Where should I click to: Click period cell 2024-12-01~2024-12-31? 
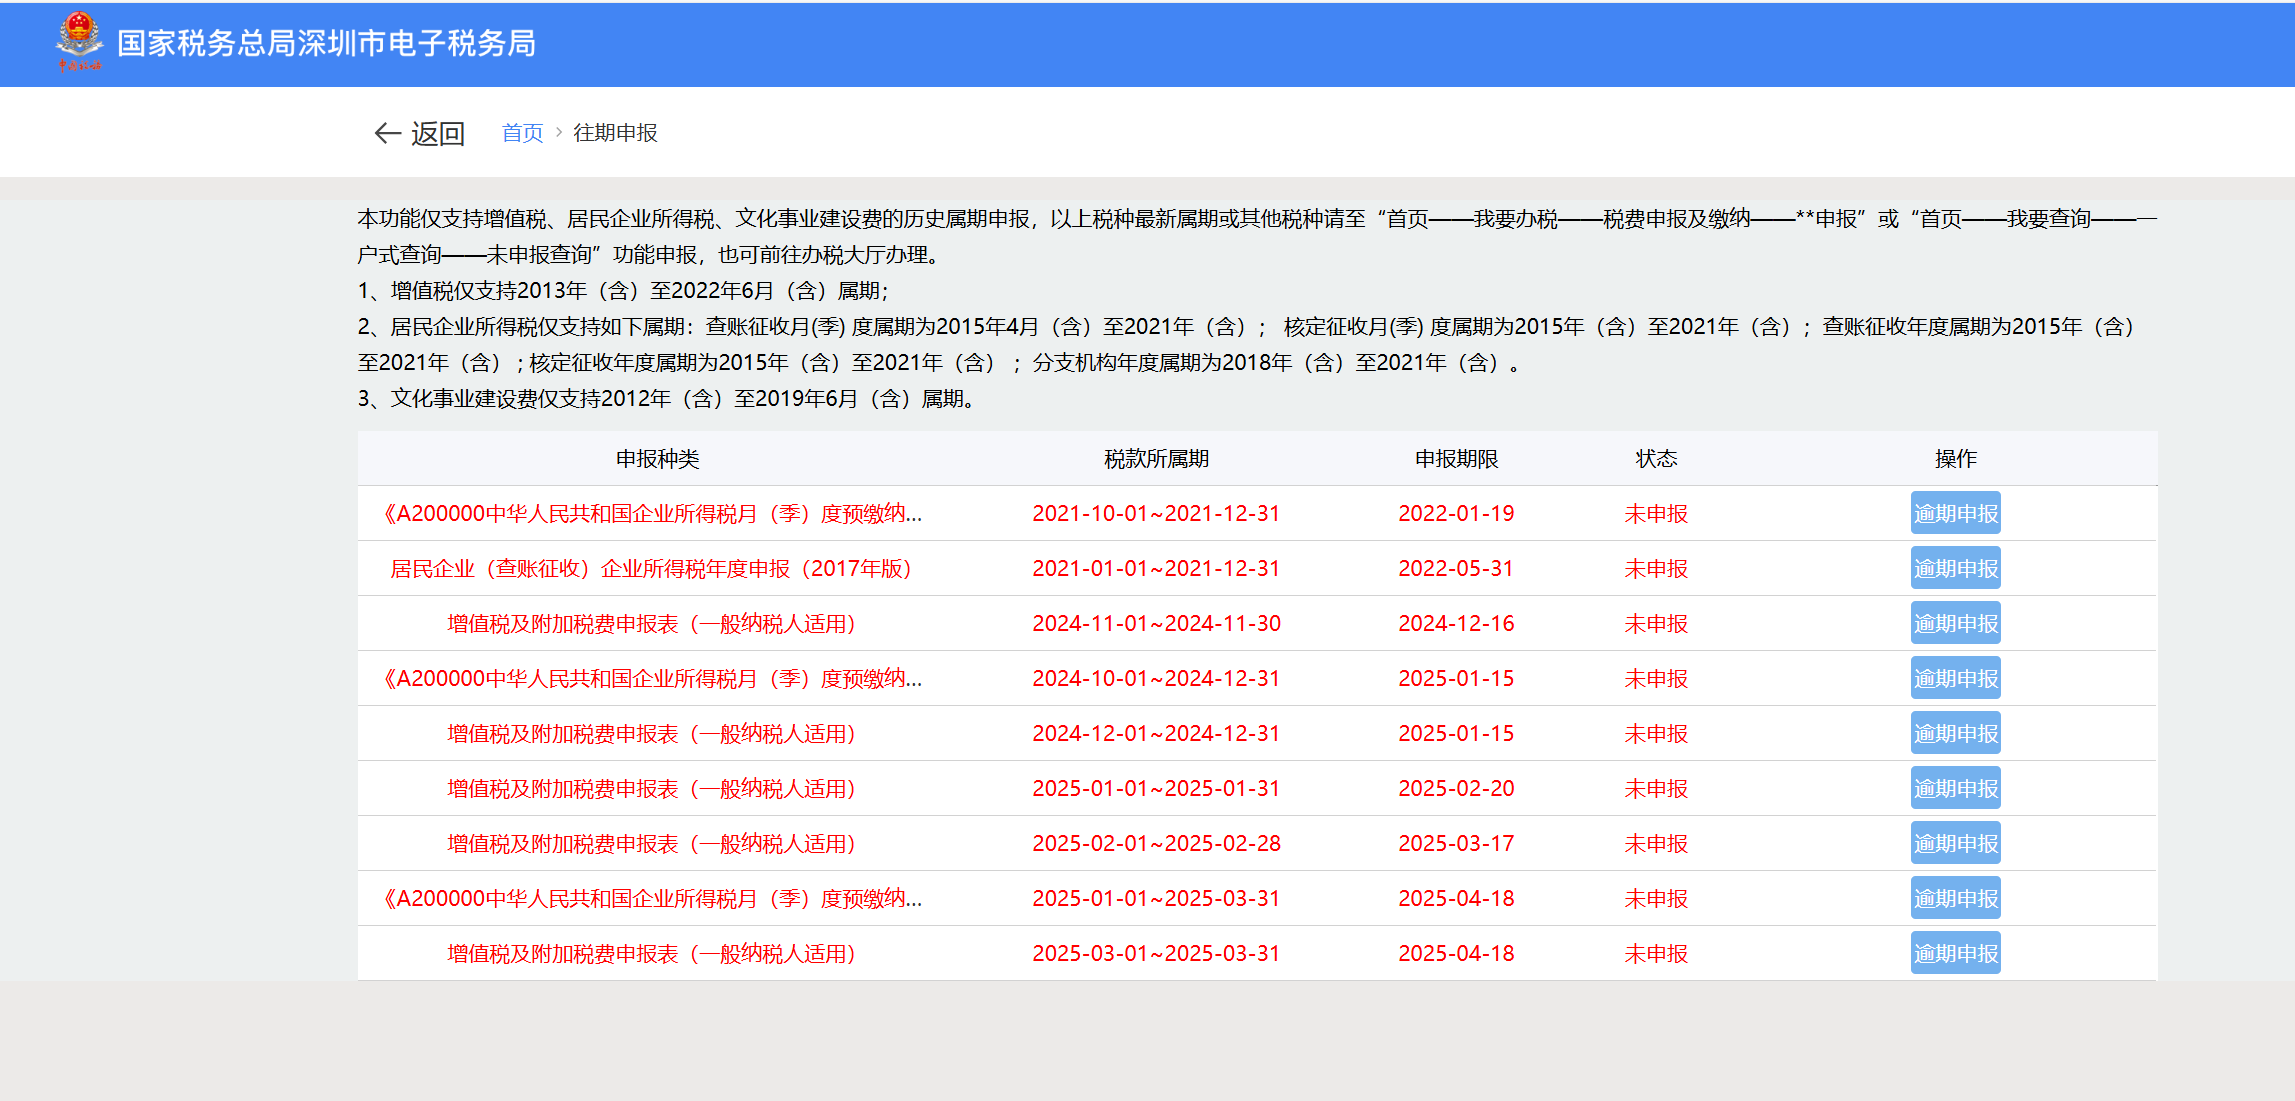pos(1156,733)
